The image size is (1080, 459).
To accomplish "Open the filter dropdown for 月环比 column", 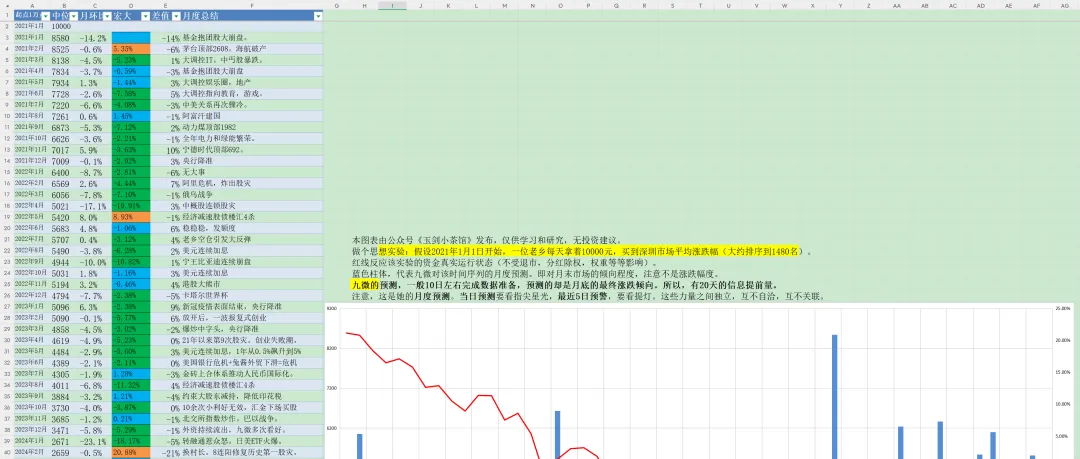I will click(x=107, y=15).
